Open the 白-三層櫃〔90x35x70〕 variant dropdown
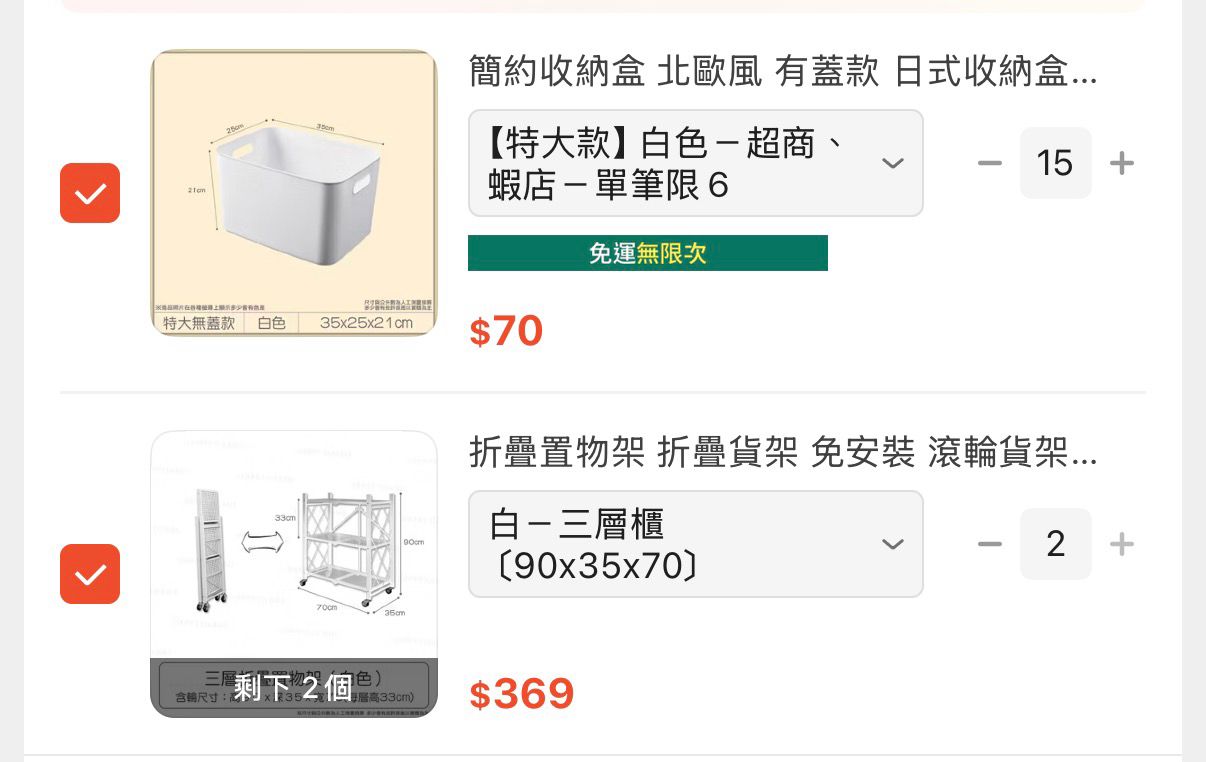 680,544
